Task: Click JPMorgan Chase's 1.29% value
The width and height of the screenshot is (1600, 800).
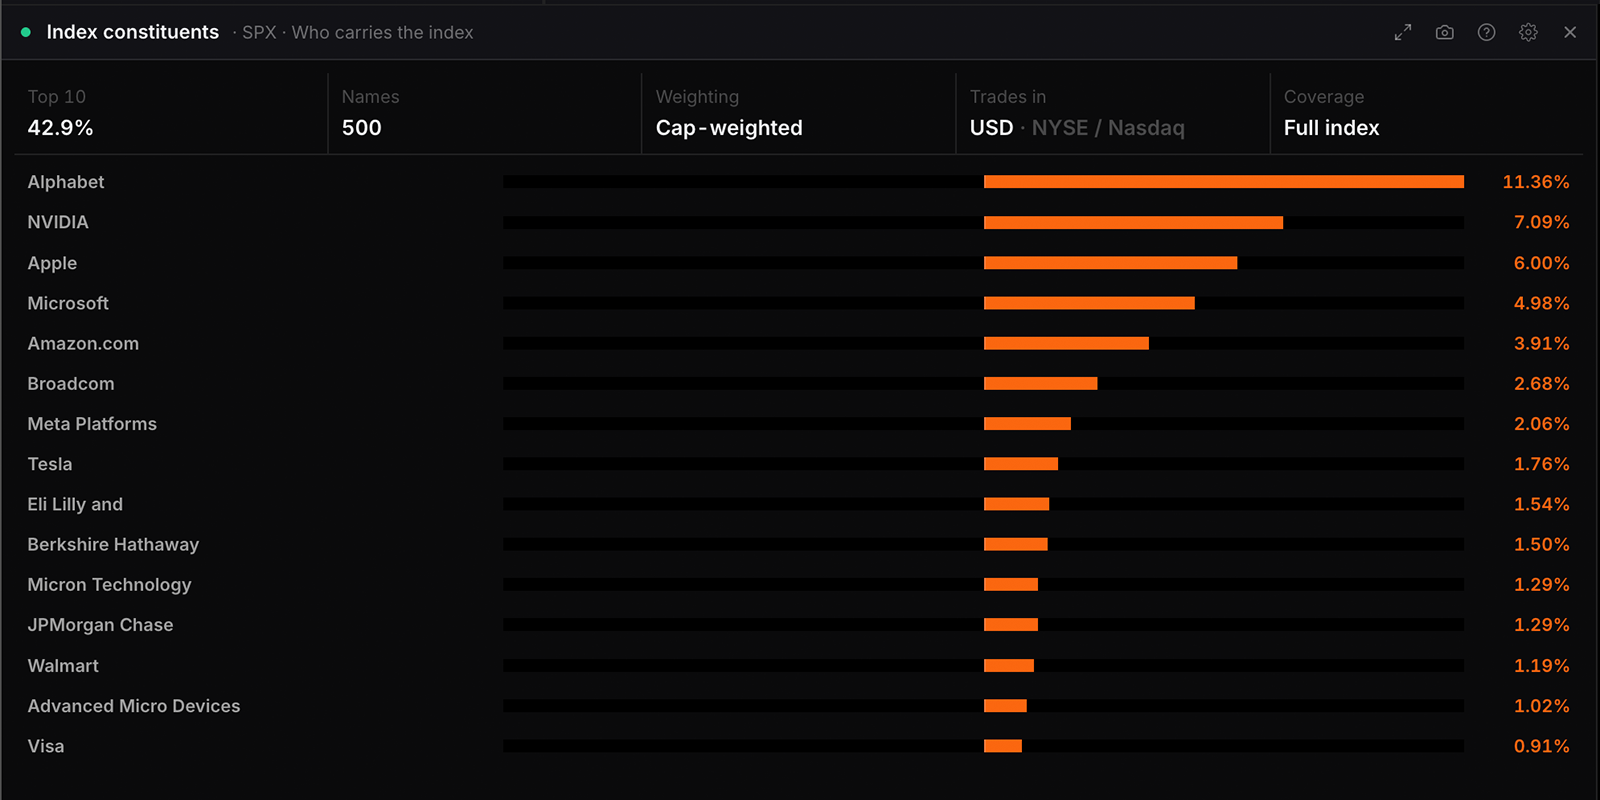Action: pos(1541,625)
